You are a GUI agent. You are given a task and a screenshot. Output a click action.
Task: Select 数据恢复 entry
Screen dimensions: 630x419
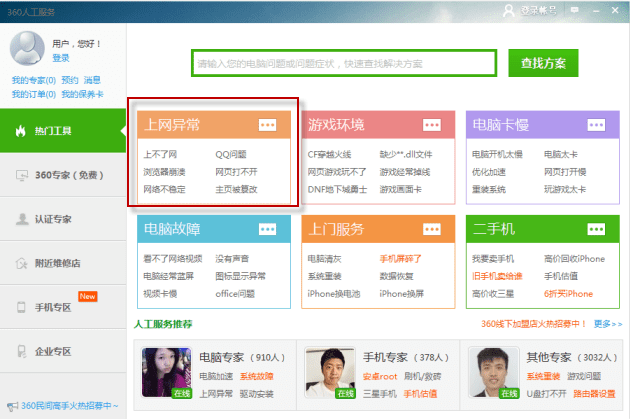[x=397, y=276]
